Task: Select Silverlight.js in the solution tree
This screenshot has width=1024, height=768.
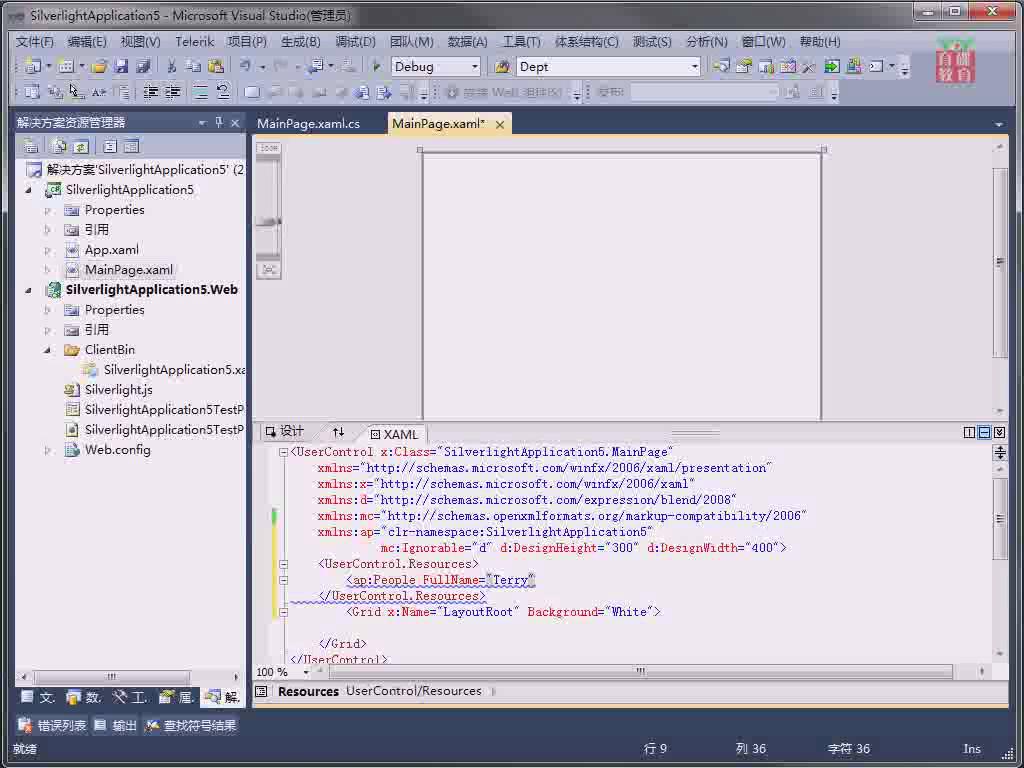Action: click(118, 390)
